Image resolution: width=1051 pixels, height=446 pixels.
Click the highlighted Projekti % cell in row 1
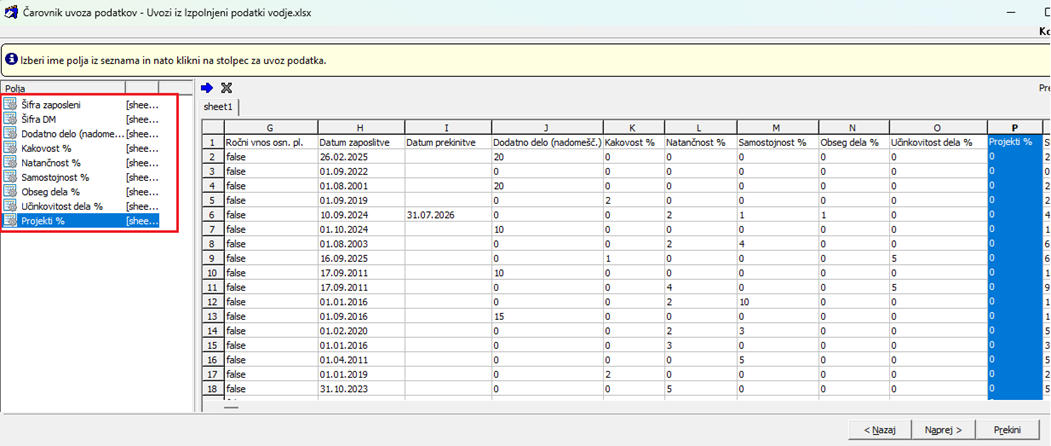1015,142
